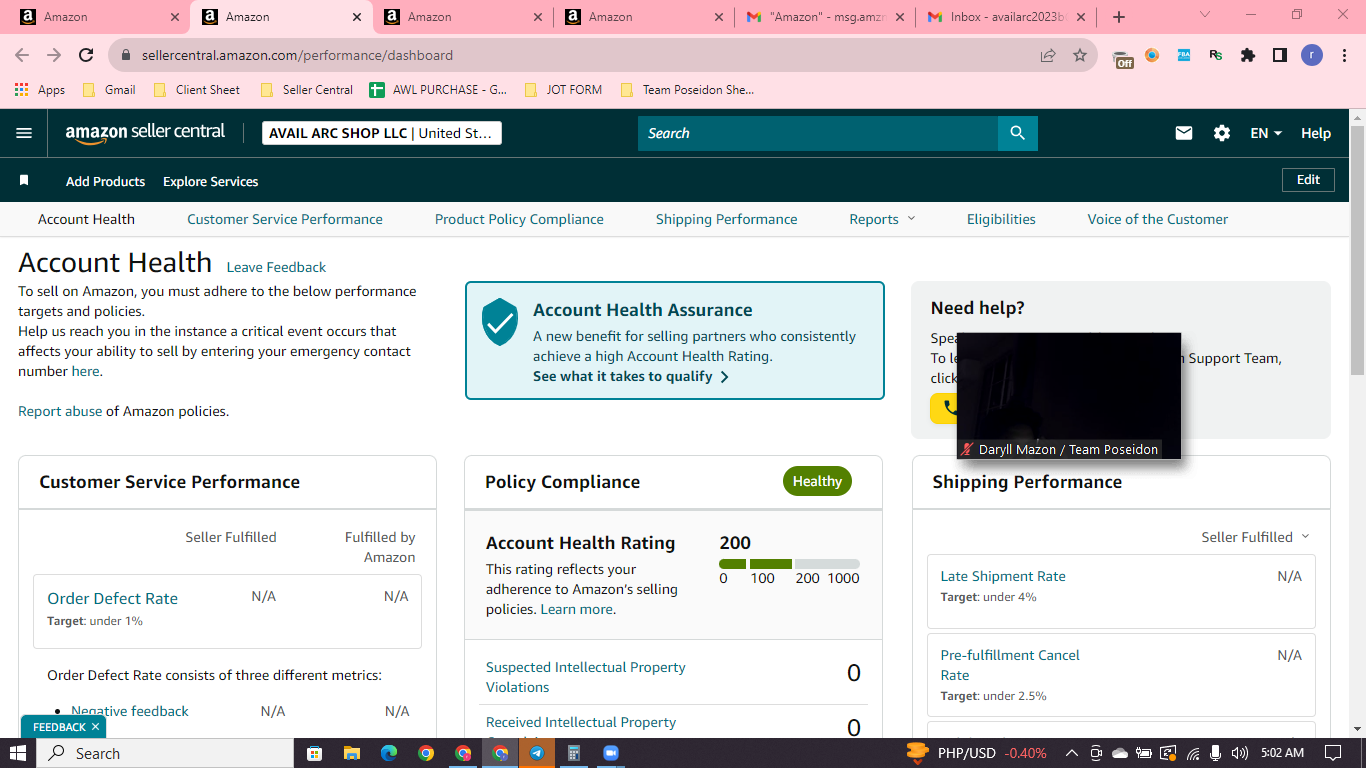Open the Pre-fulfillment Cancel Rate link
Screen dimensions: 1366x768
(1010, 665)
